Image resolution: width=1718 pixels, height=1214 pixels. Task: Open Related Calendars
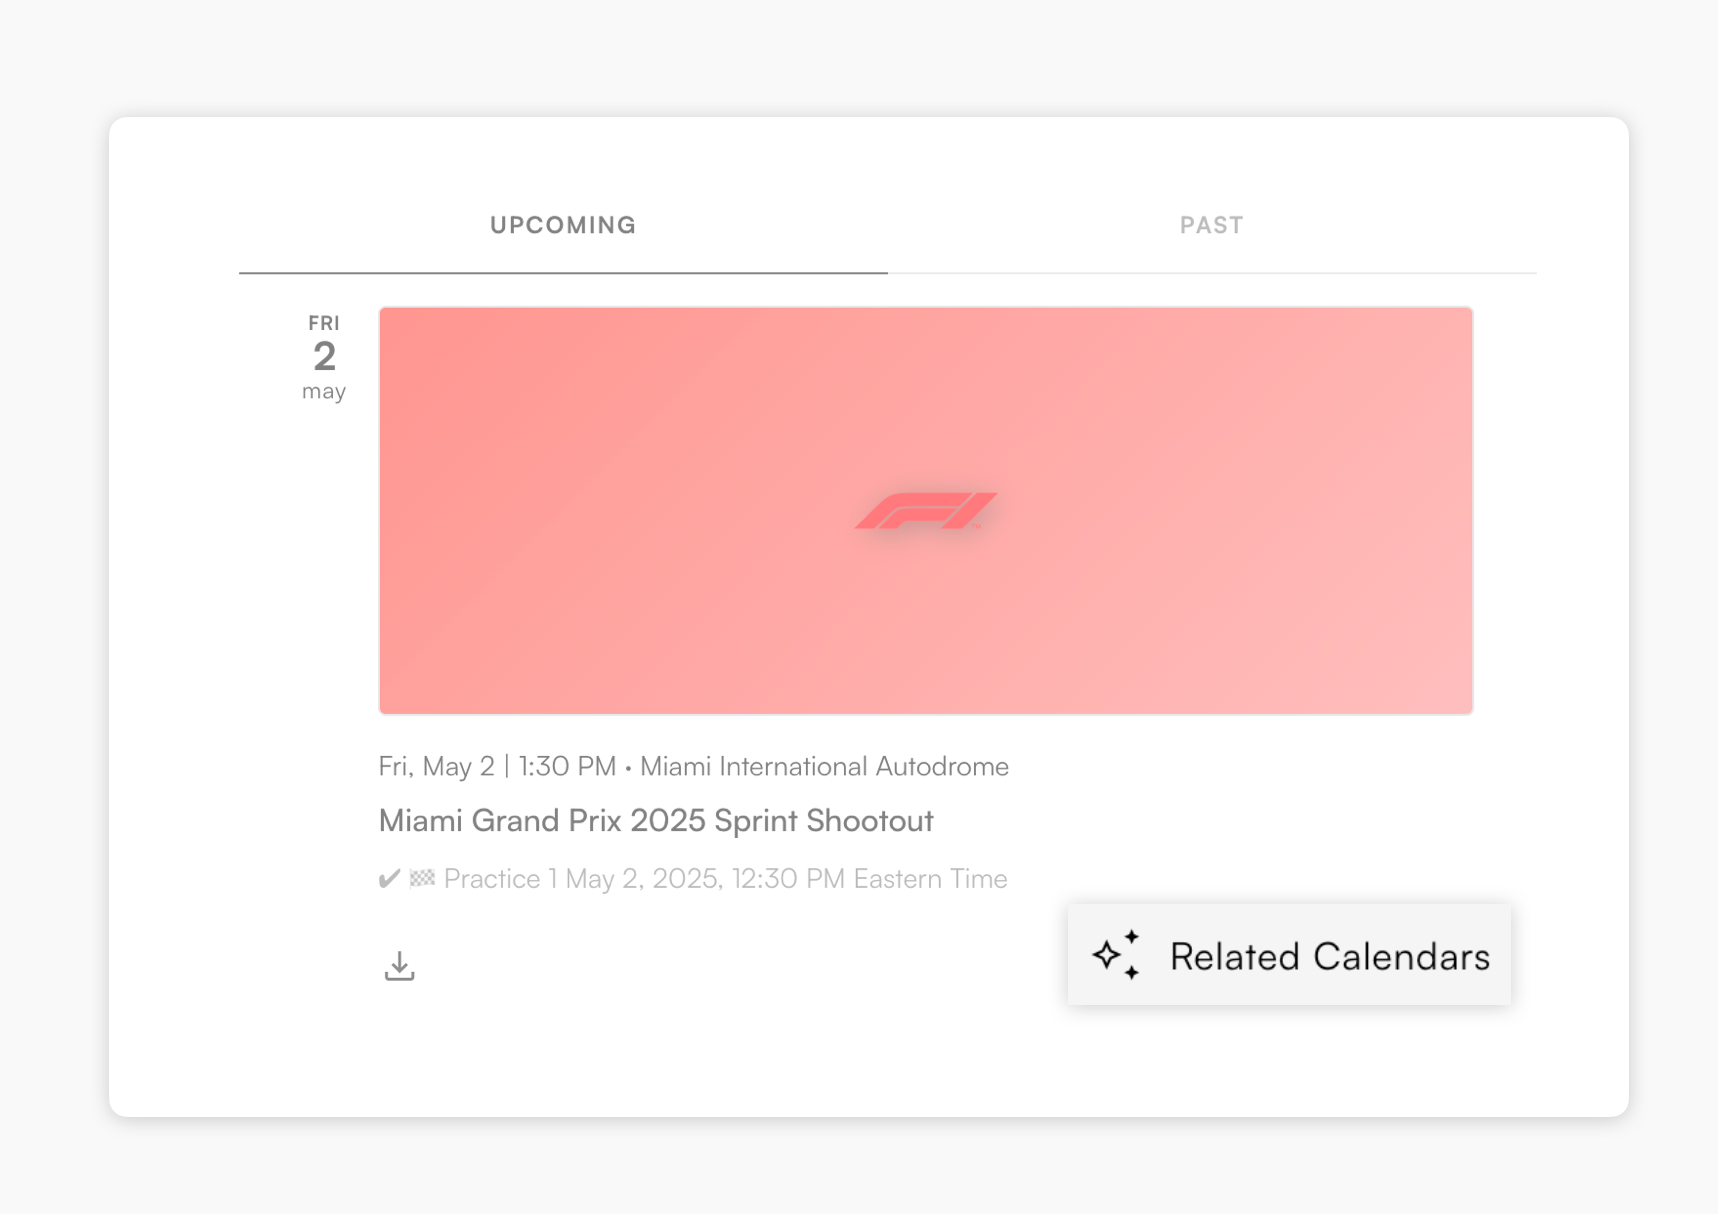click(1288, 955)
